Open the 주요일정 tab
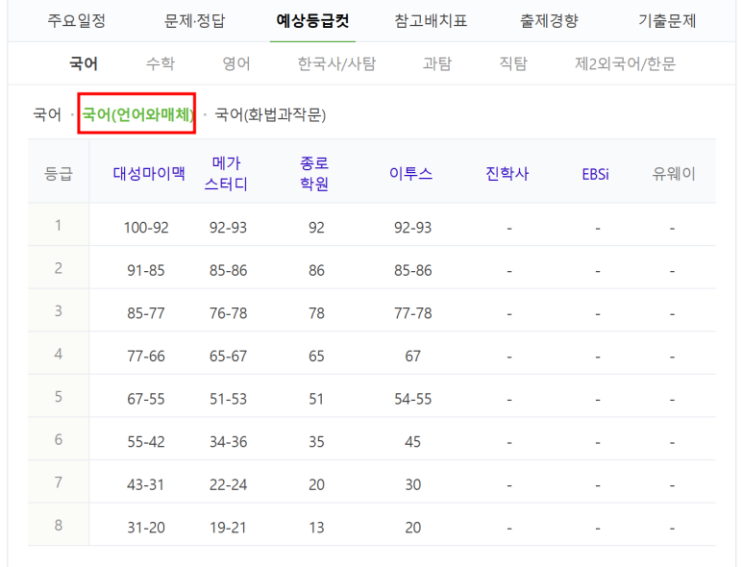The width and height of the screenshot is (743, 567). [76, 21]
